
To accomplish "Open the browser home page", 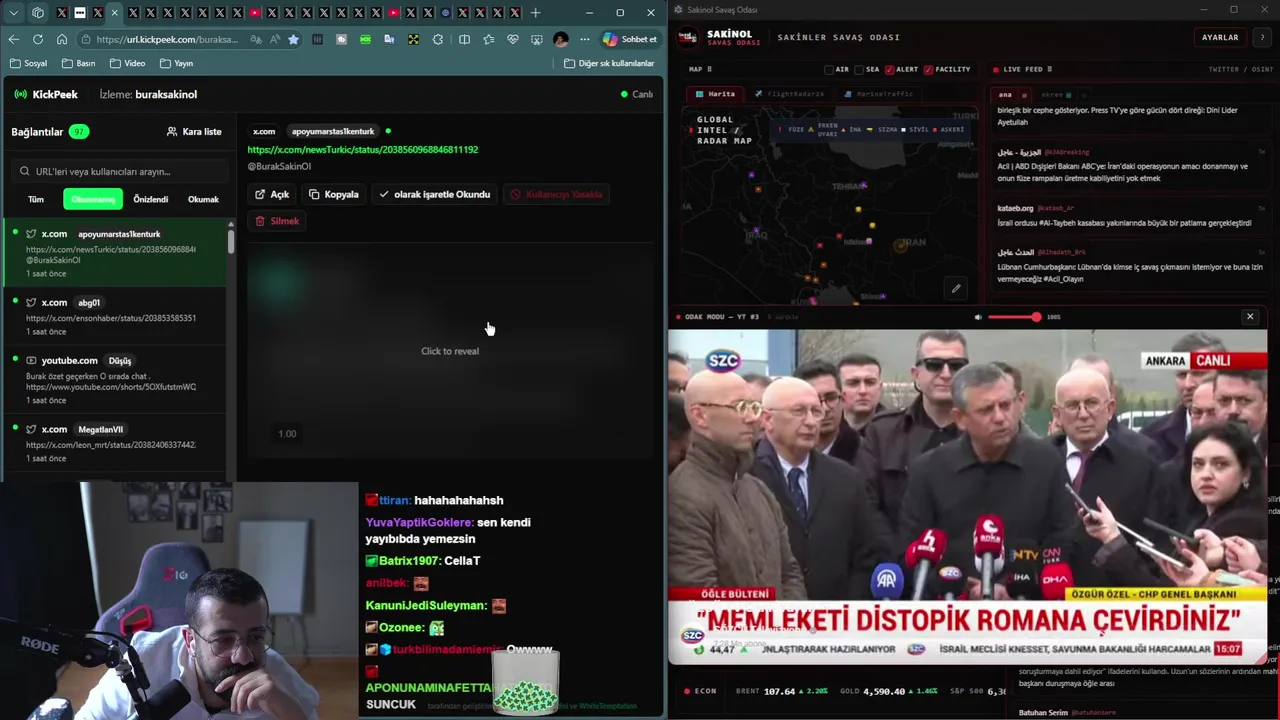I will (x=62, y=39).
